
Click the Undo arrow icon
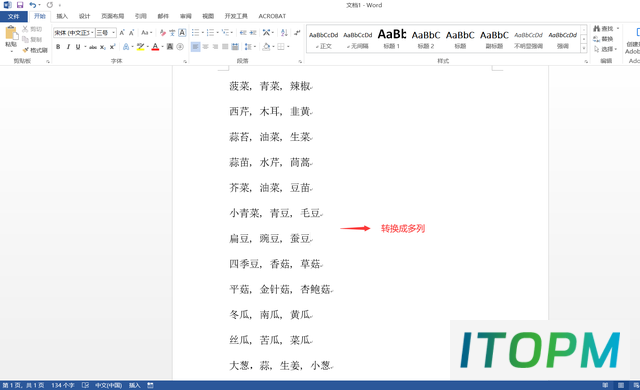(33, 5)
